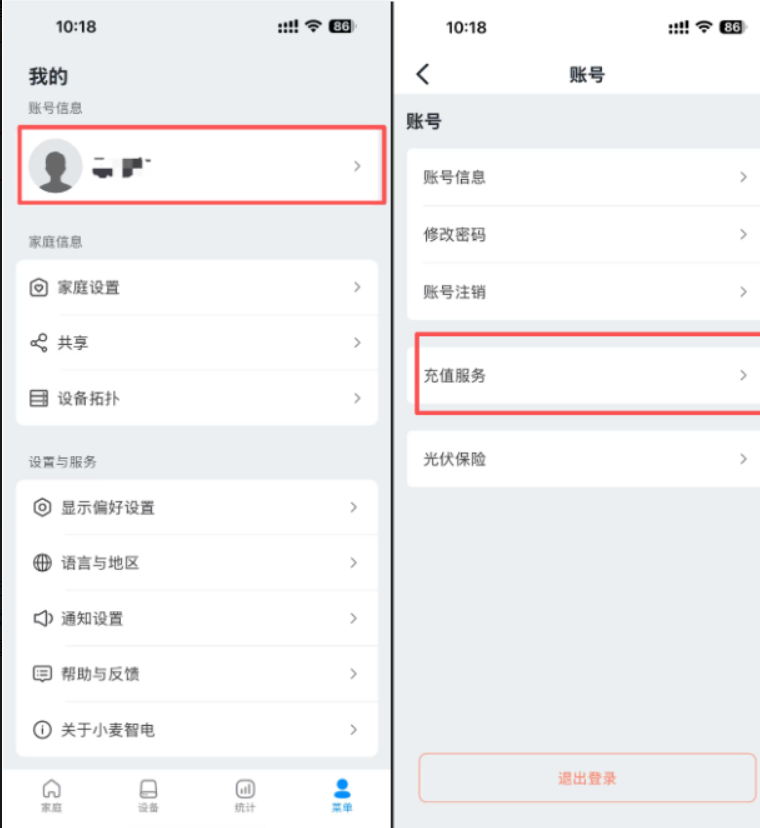
Task: Tap the 家庭设置 shield icon
Action: [39, 288]
